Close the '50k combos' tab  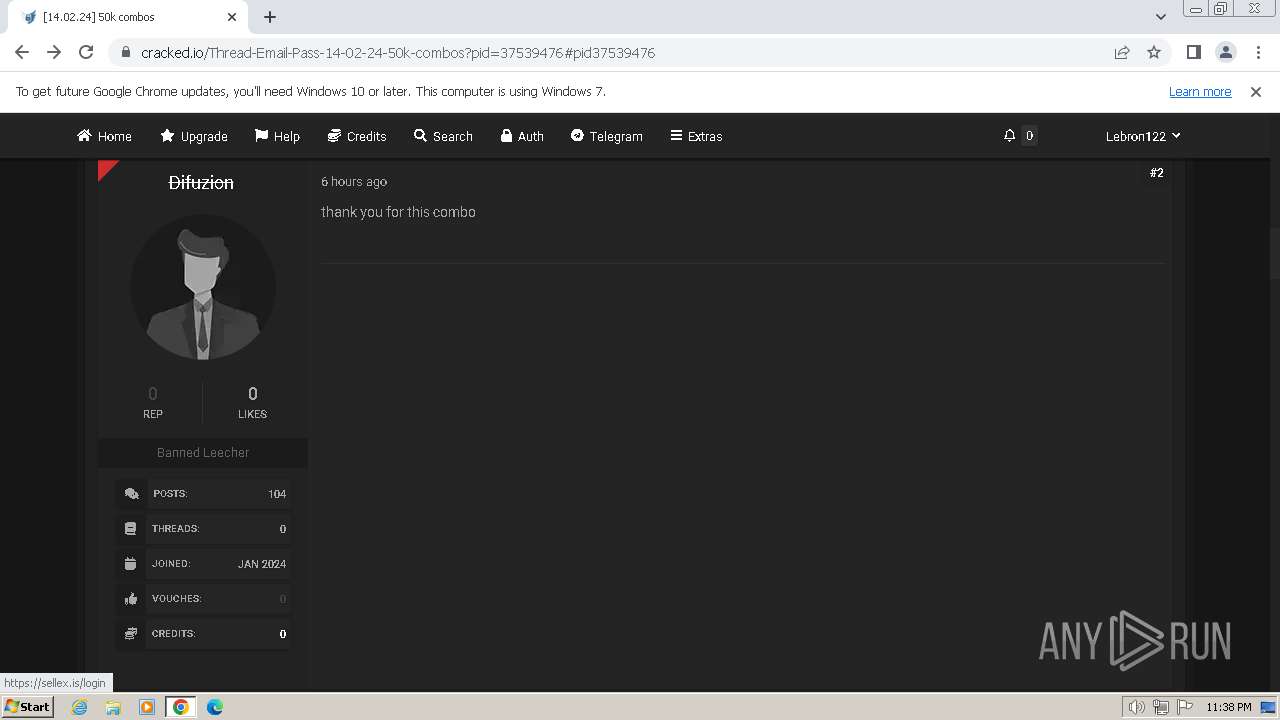pyautogui.click(x=232, y=17)
